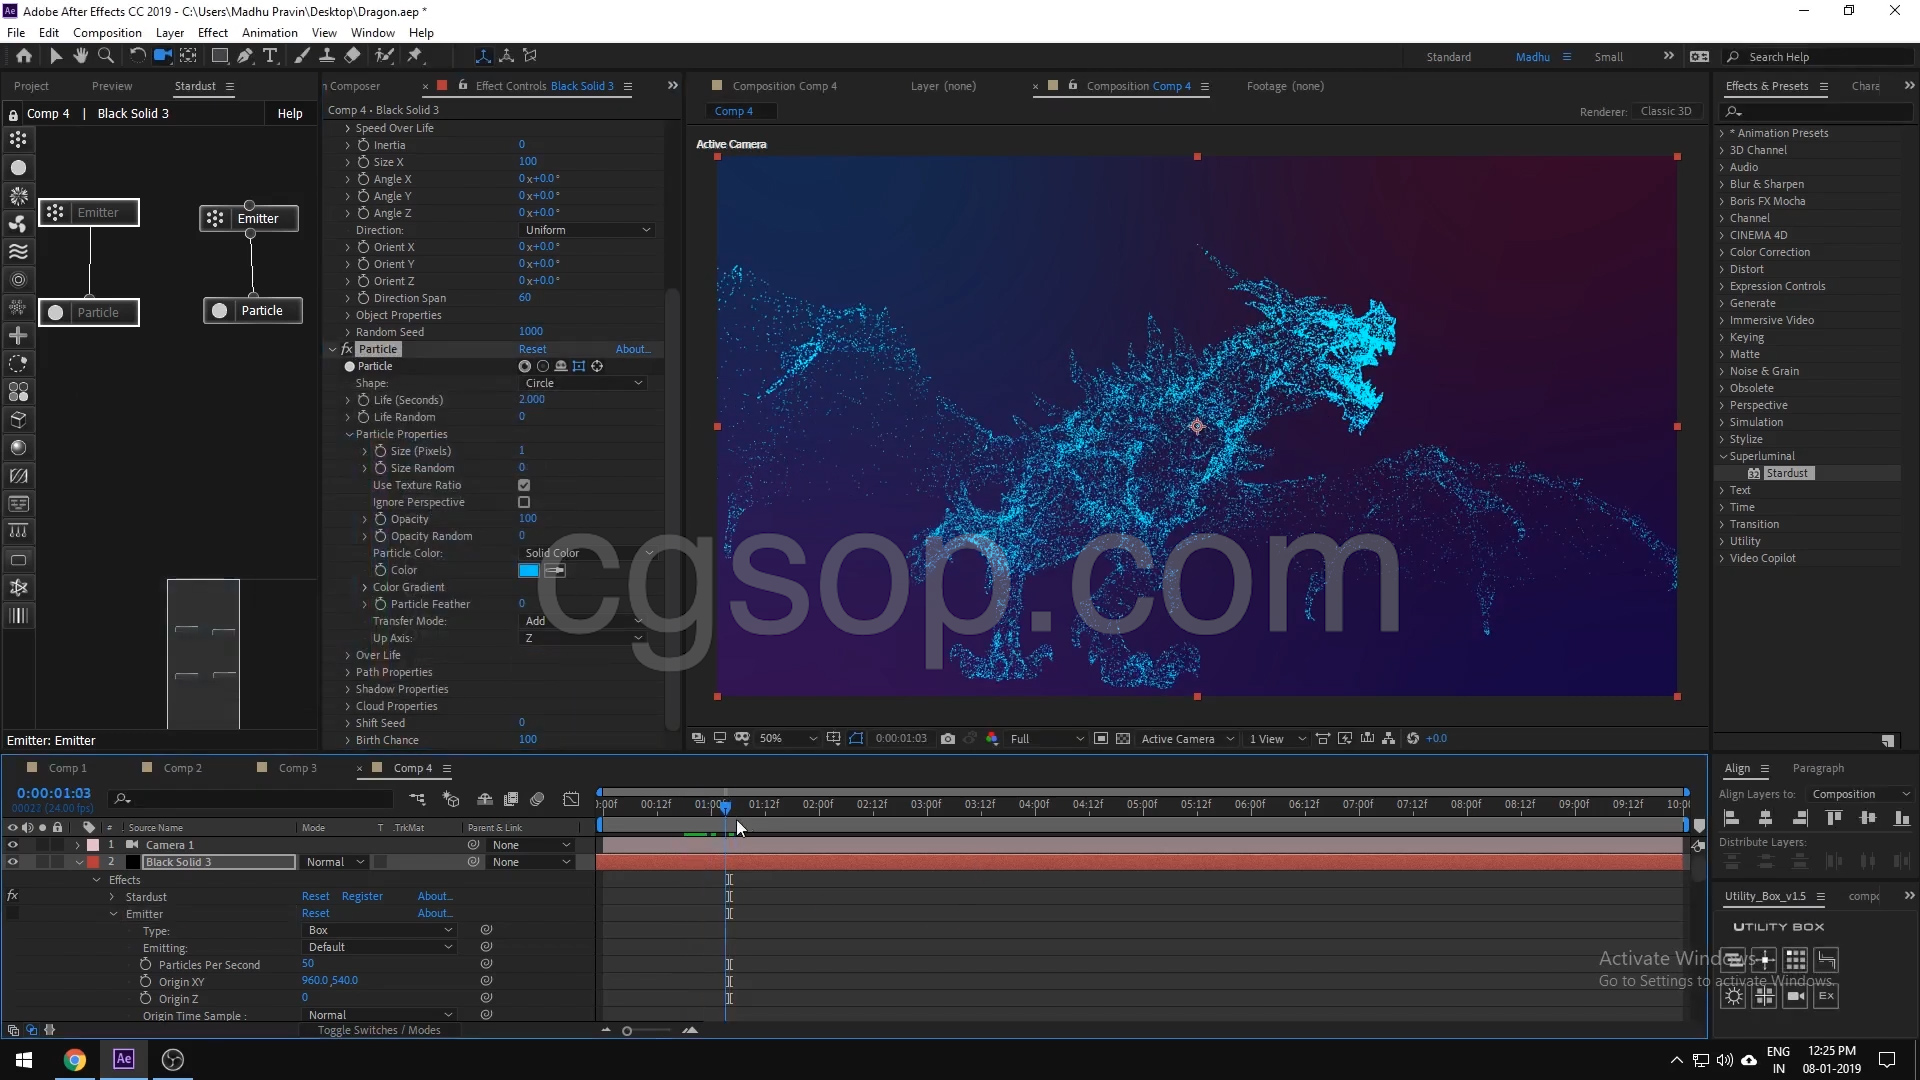Switch to the Comp 2 timeline tab
The image size is (1920, 1080).
click(182, 768)
